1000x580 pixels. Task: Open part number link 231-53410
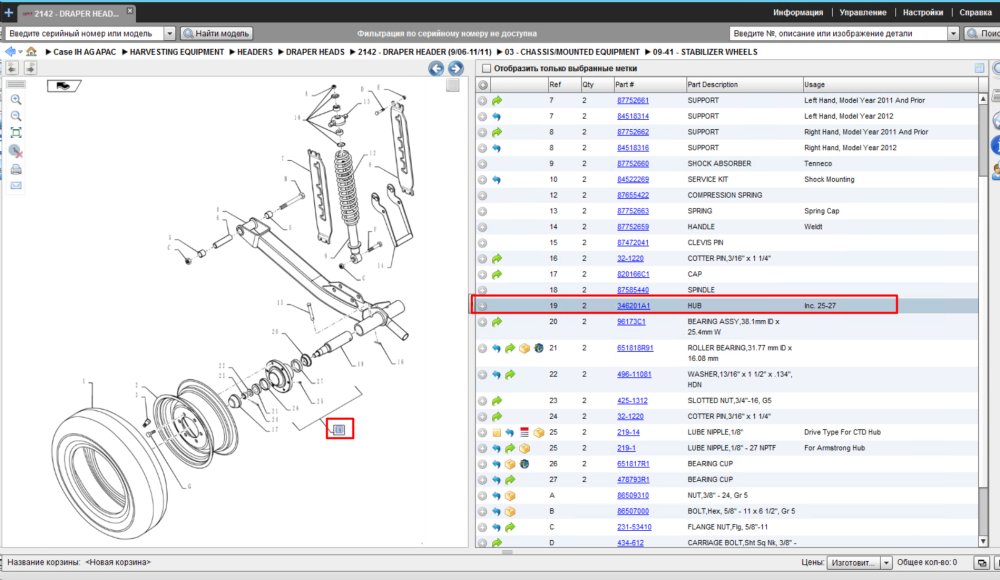634,527
